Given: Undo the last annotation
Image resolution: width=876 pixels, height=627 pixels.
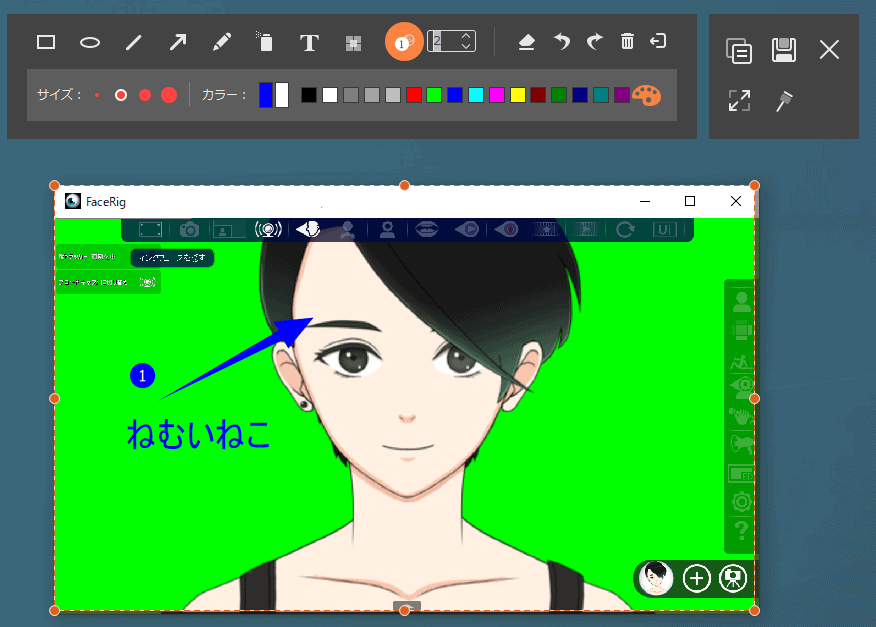Looking at the screenshot, I should (x=562, y=42).
